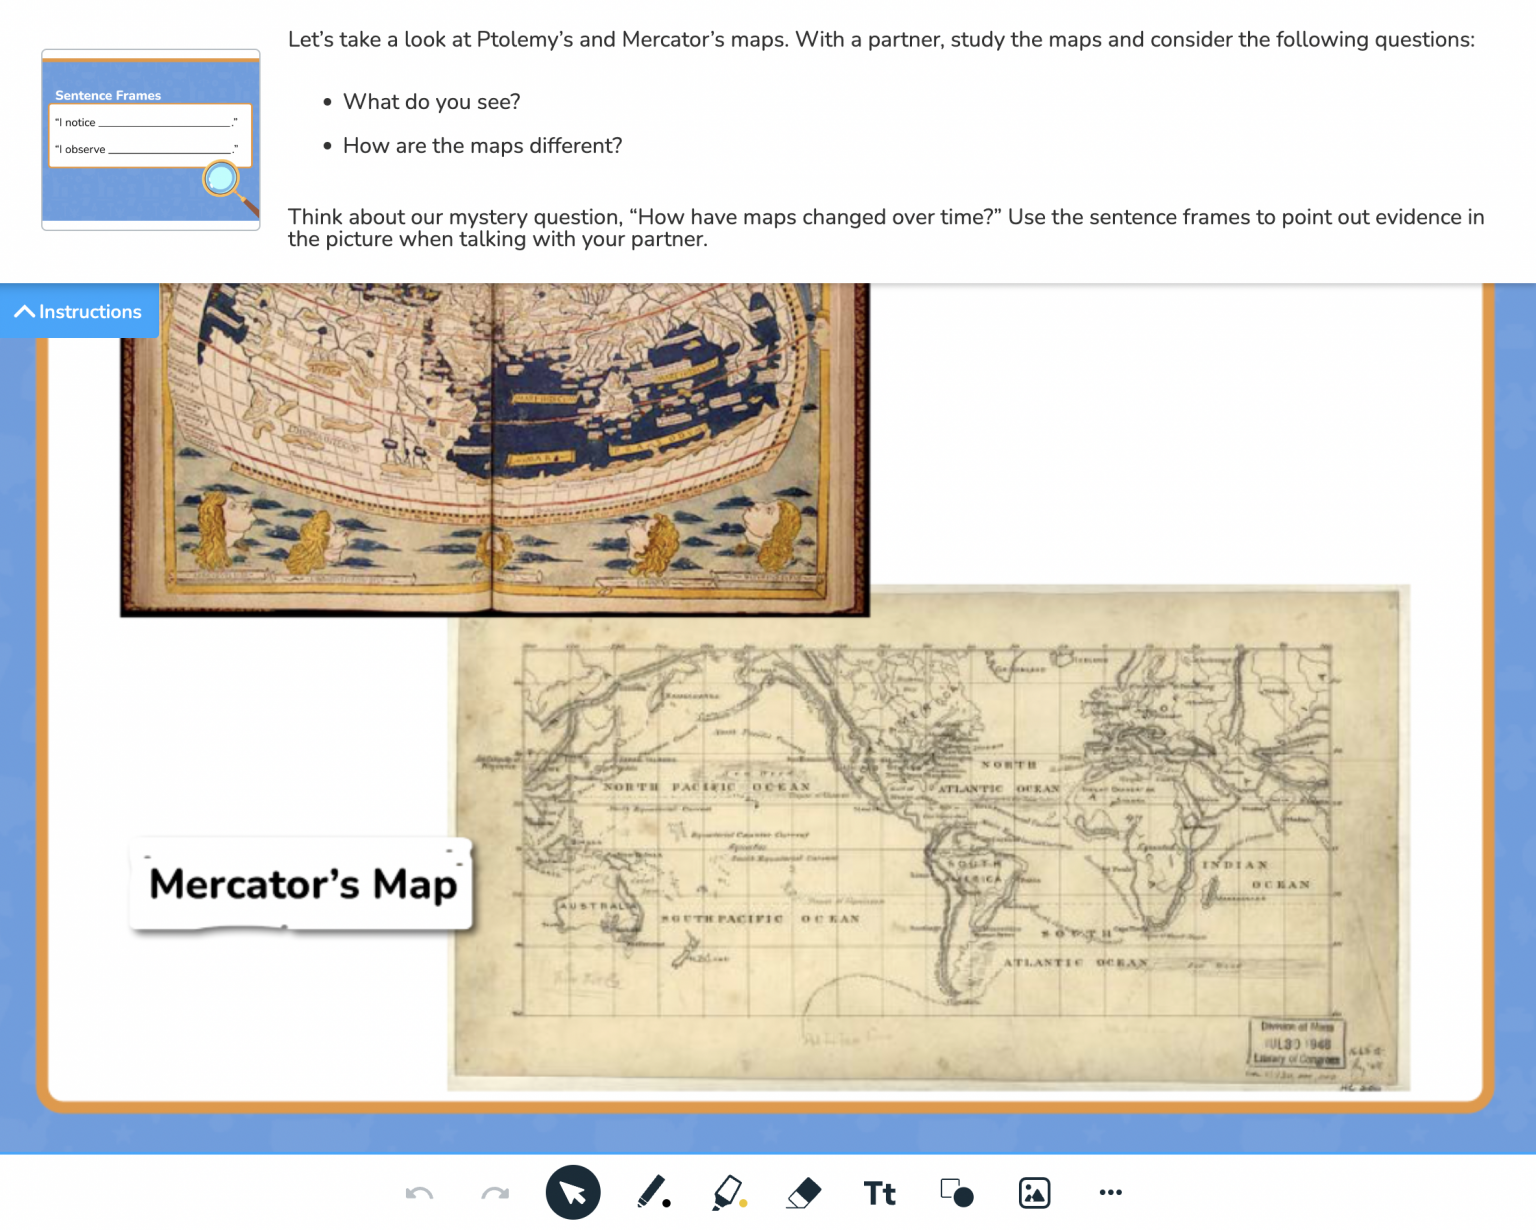Select the eraser tool
Viewport: 1536px width, 1230px height.
804,1192
